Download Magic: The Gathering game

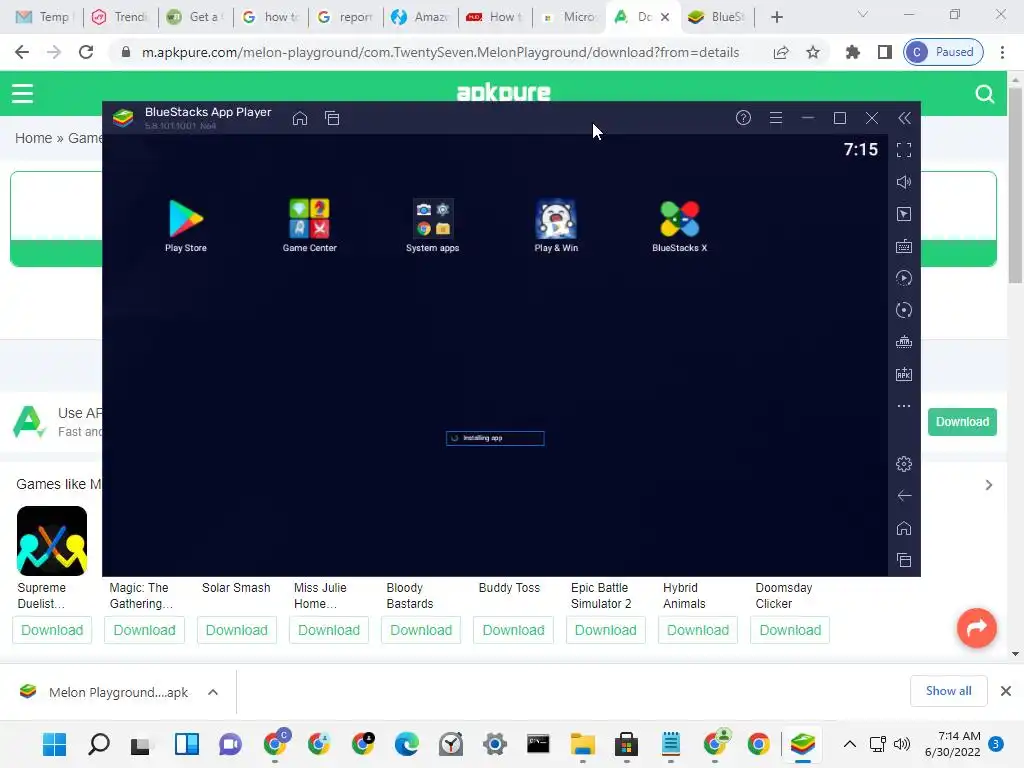144,630
